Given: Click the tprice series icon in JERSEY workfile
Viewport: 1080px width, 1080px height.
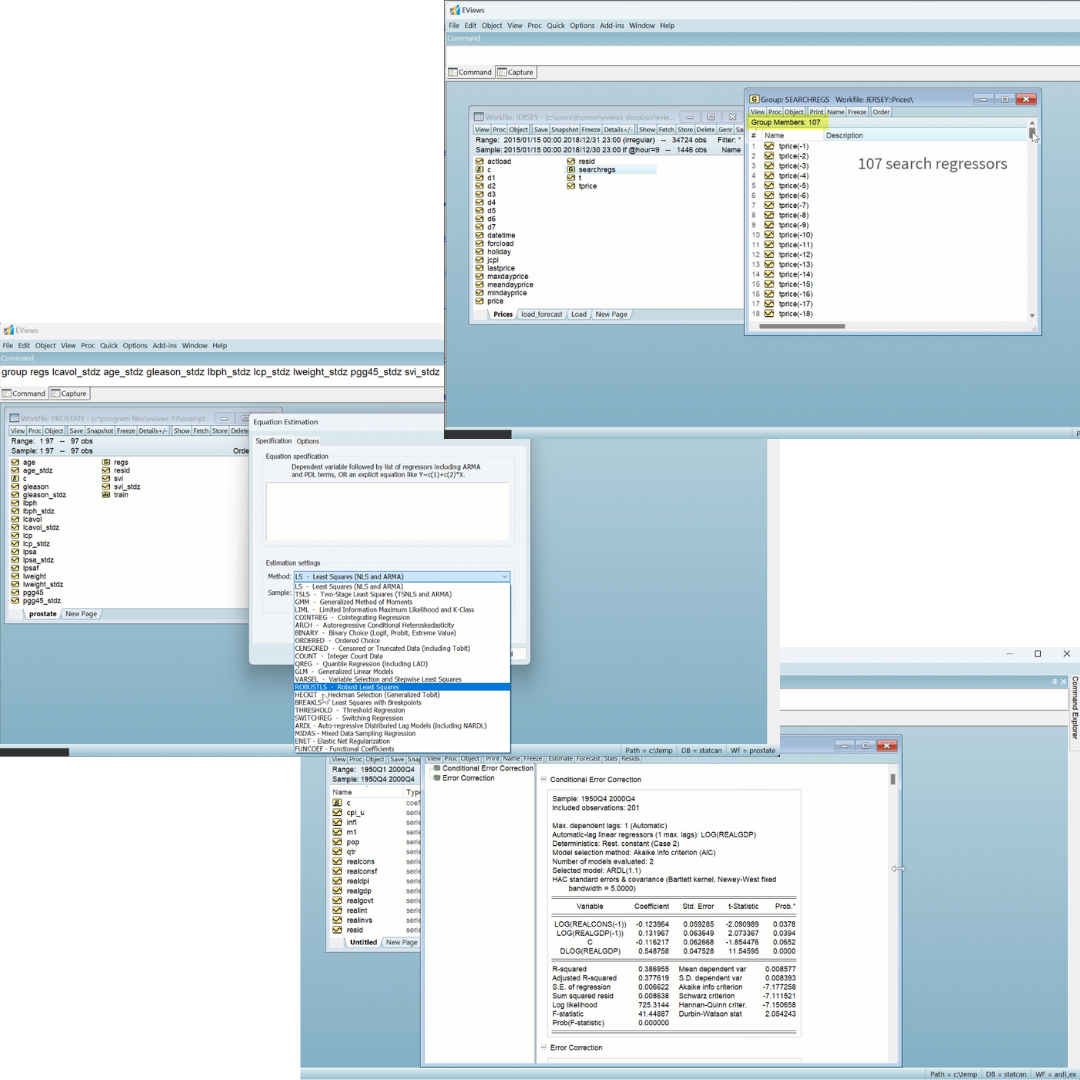Looking at the screenshot, I should pyautogui.click(x=571, y=186).
